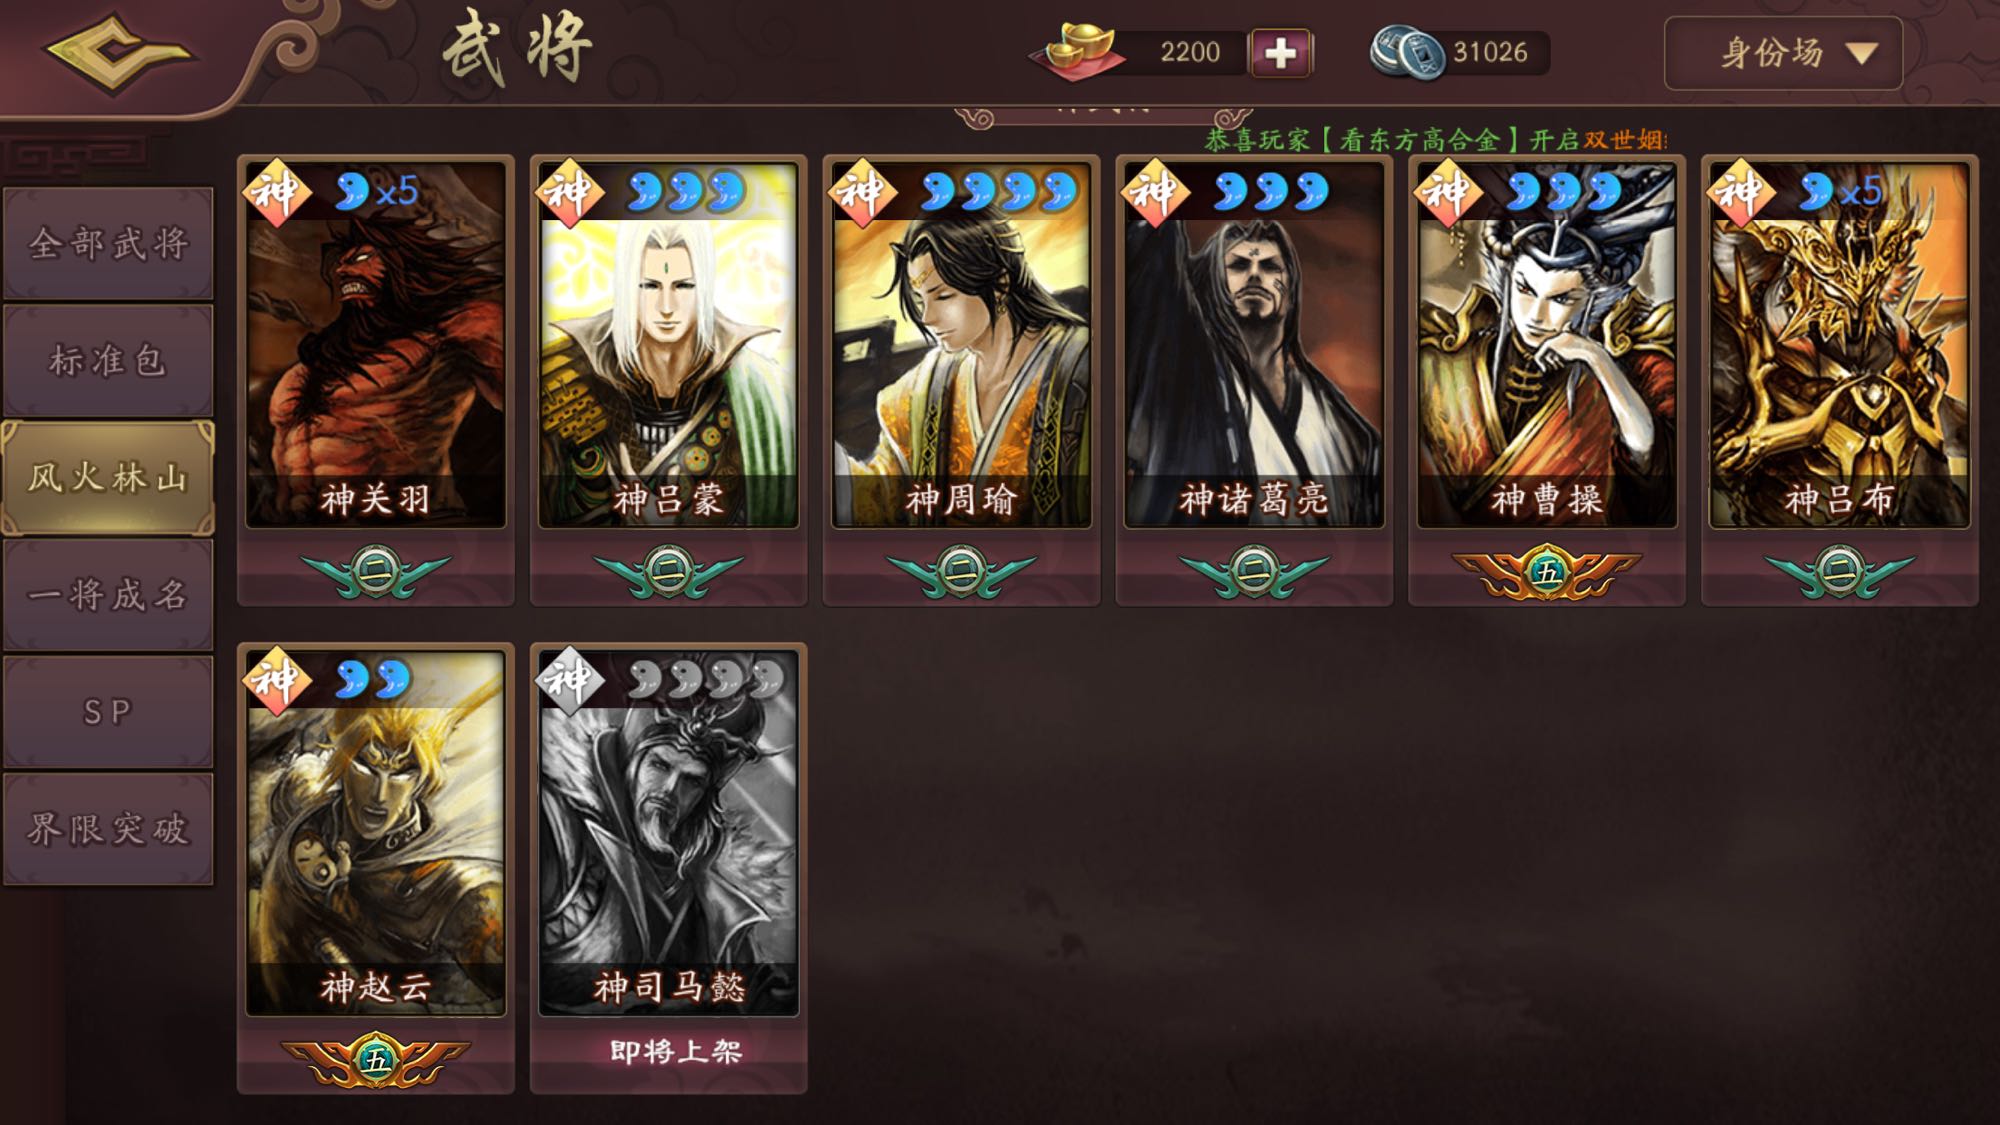Click rank badge under 神周瑜 card

[961, 572]
